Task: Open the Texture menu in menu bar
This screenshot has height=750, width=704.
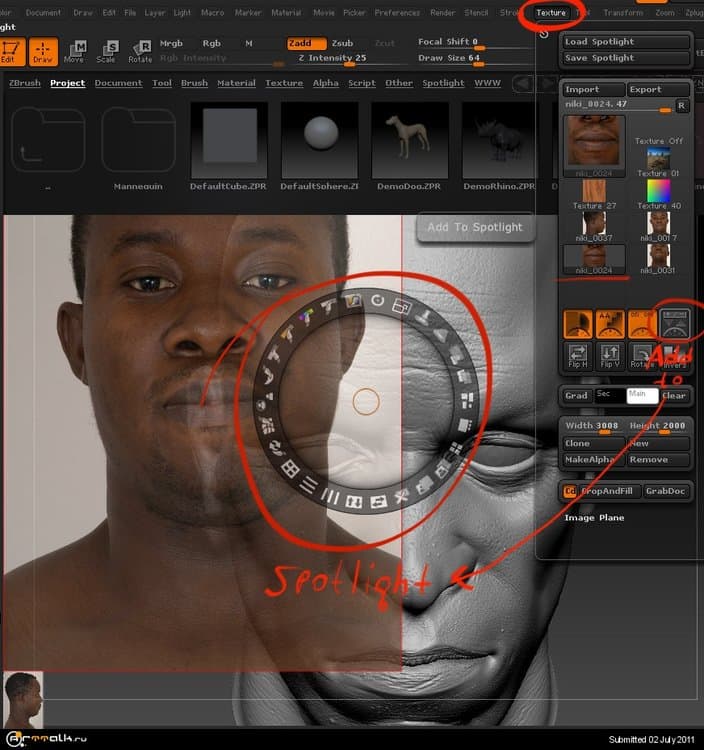Action: (x=550, y=13)
